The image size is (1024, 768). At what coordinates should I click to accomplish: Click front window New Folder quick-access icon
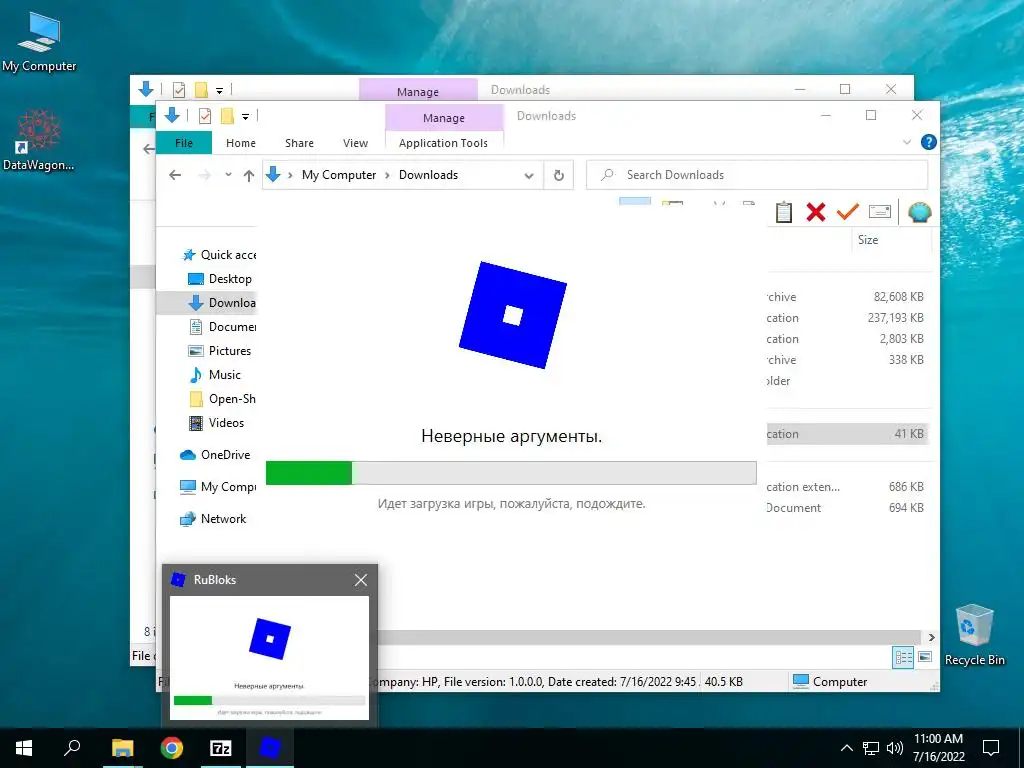coord(227,116)
